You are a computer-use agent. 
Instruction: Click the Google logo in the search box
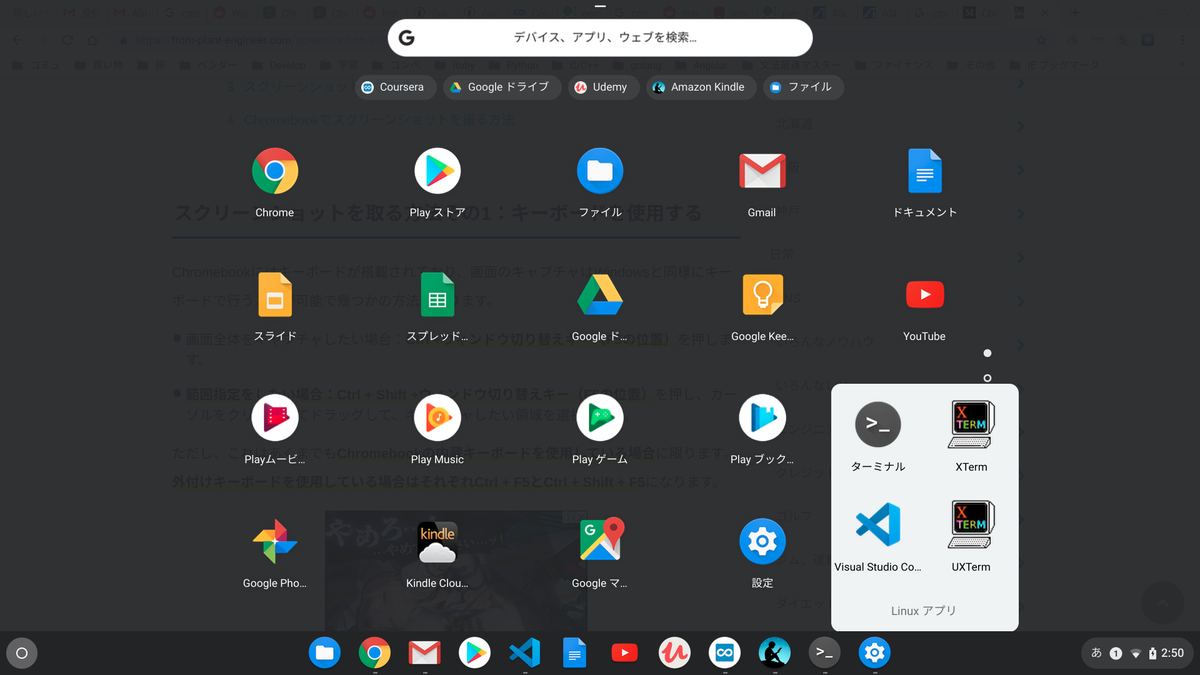406,38
